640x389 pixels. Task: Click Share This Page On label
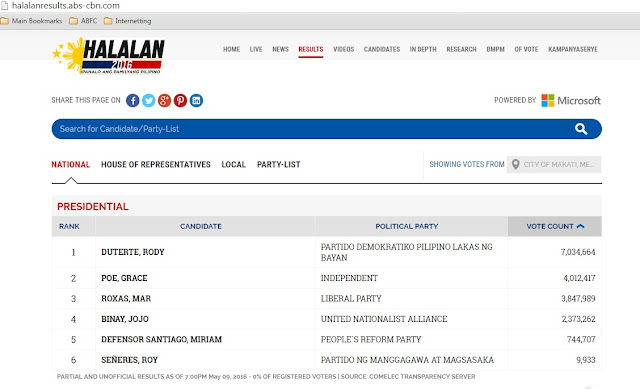86,100
